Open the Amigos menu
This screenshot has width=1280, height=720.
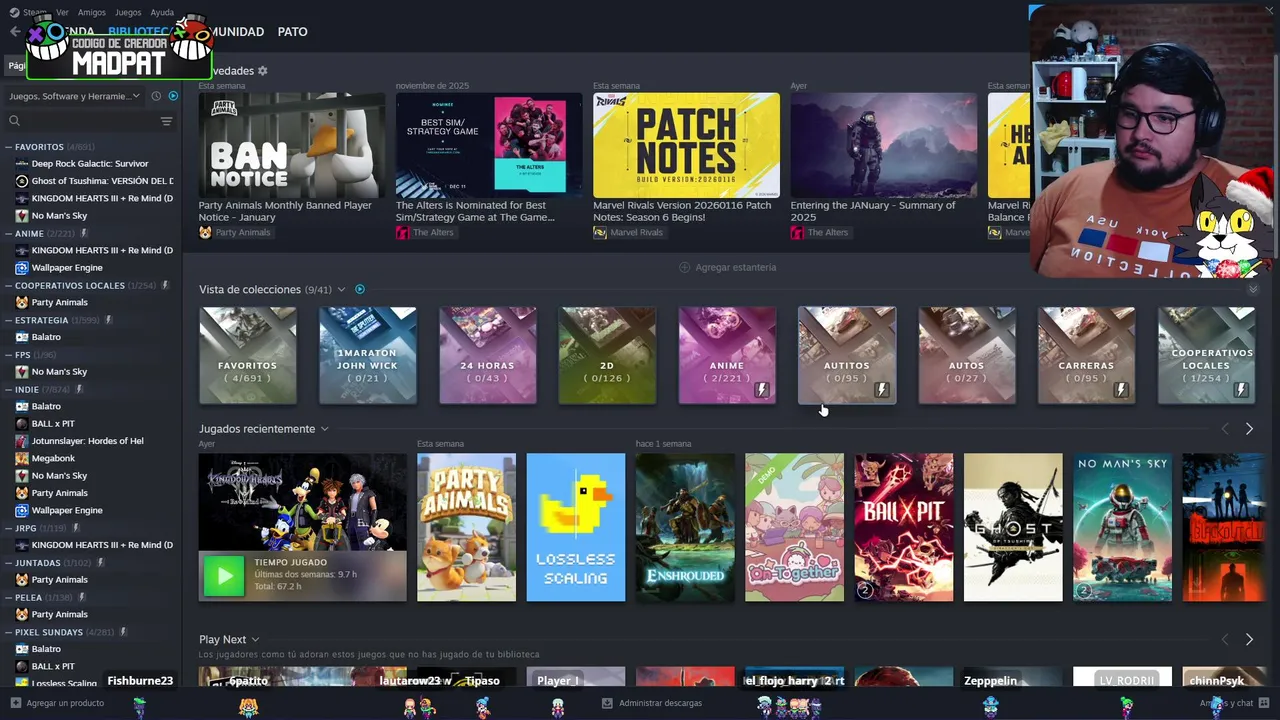point(92,12)
